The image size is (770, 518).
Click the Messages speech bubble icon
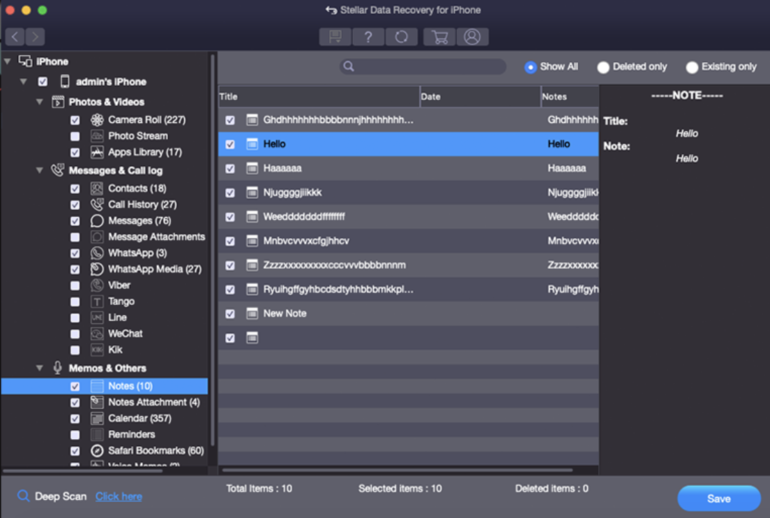click(97, 220)
